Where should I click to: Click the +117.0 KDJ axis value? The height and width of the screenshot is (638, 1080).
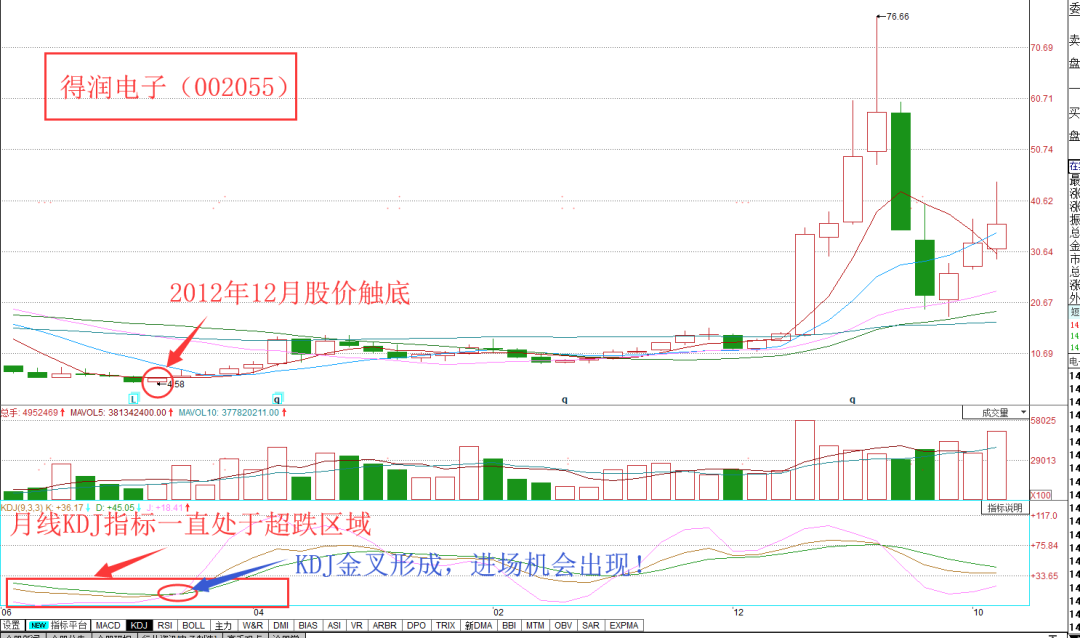coord(1044,515)
